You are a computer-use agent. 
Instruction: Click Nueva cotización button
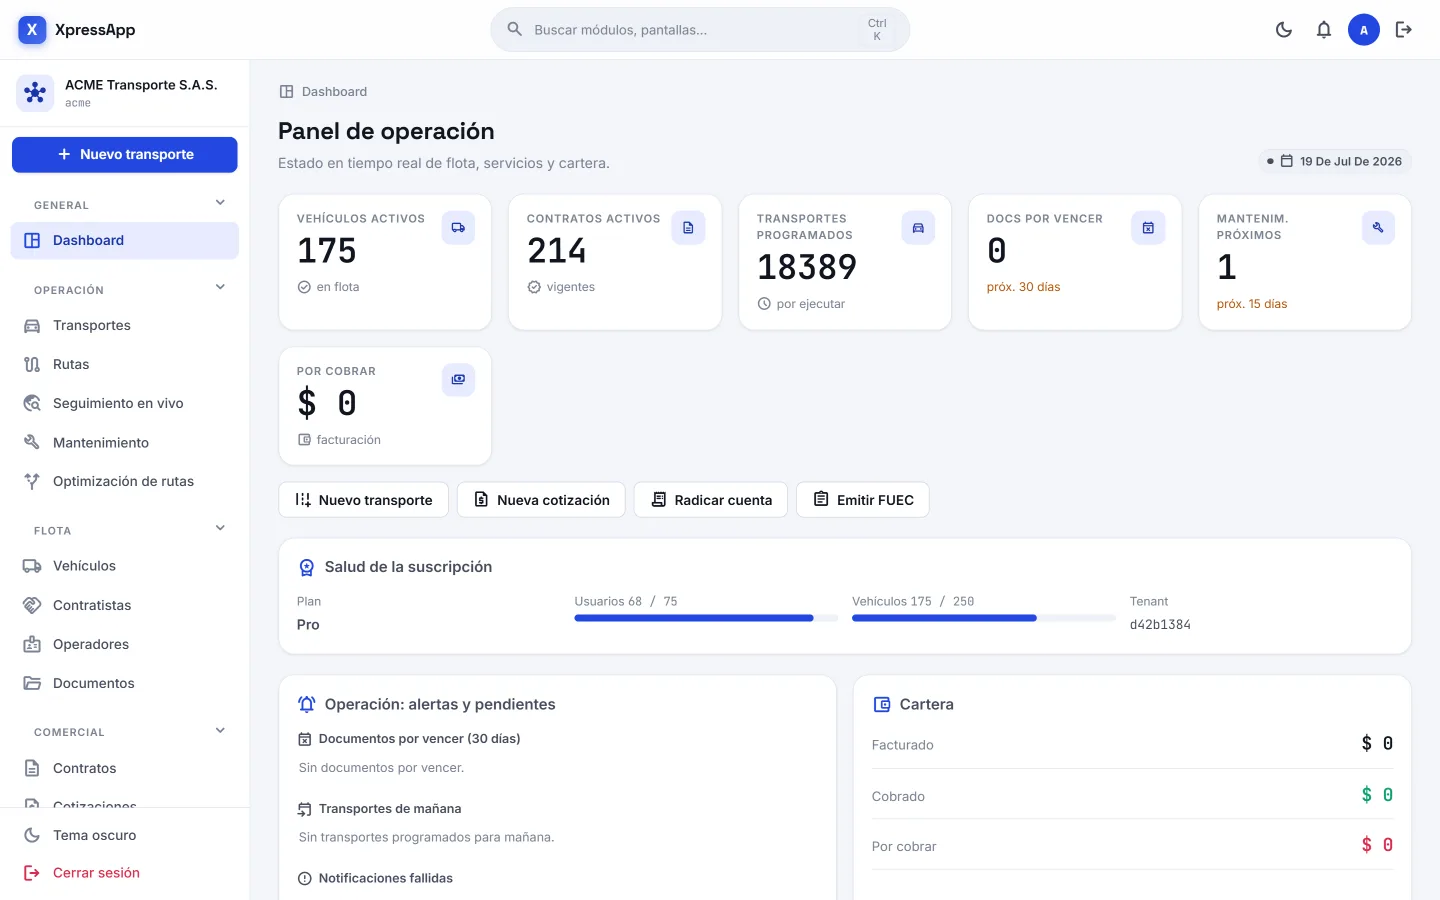541,500
